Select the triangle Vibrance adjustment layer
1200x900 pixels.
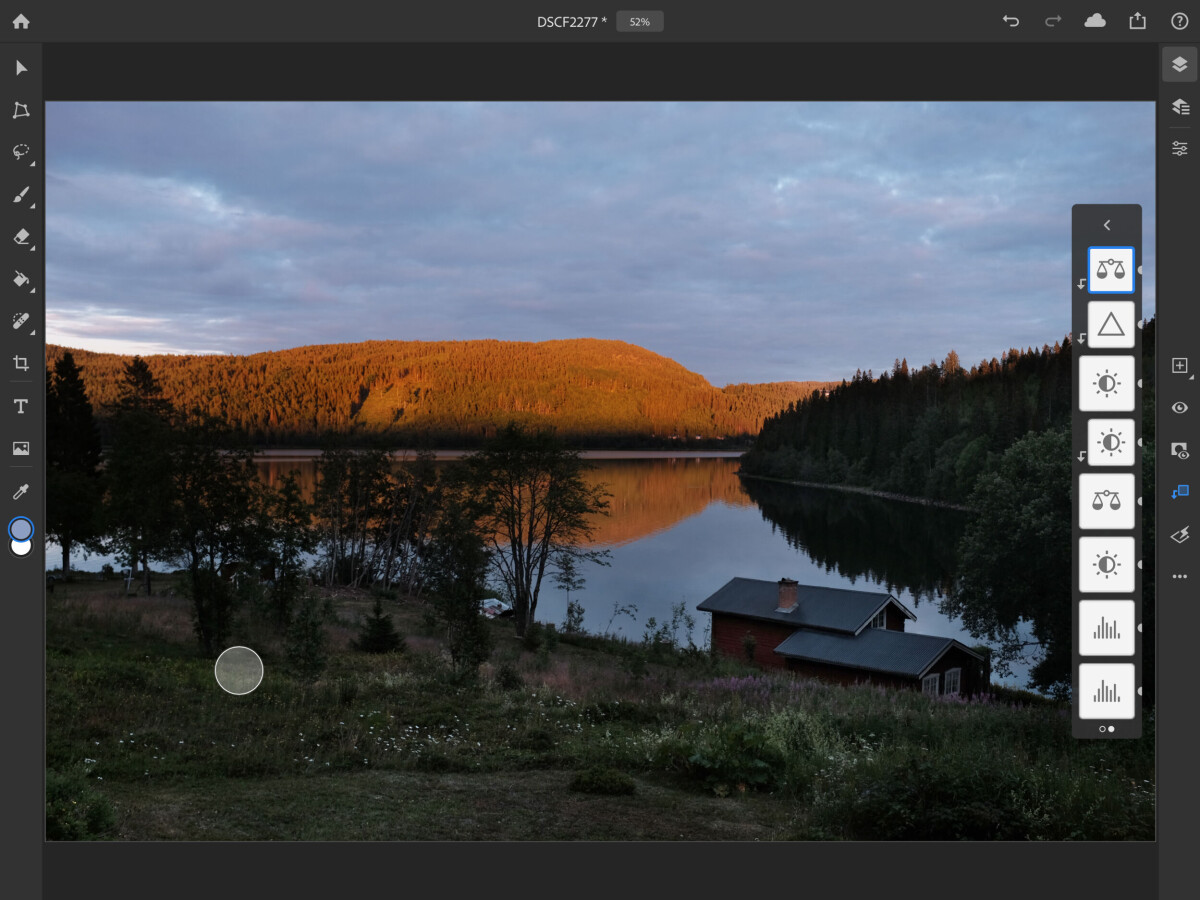coord(1111,324)
